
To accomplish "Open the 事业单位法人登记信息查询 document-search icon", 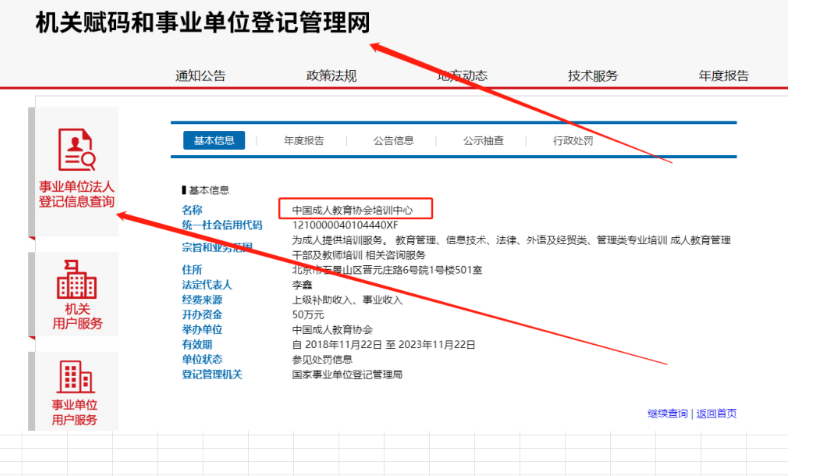I will [x=76, y=150].
